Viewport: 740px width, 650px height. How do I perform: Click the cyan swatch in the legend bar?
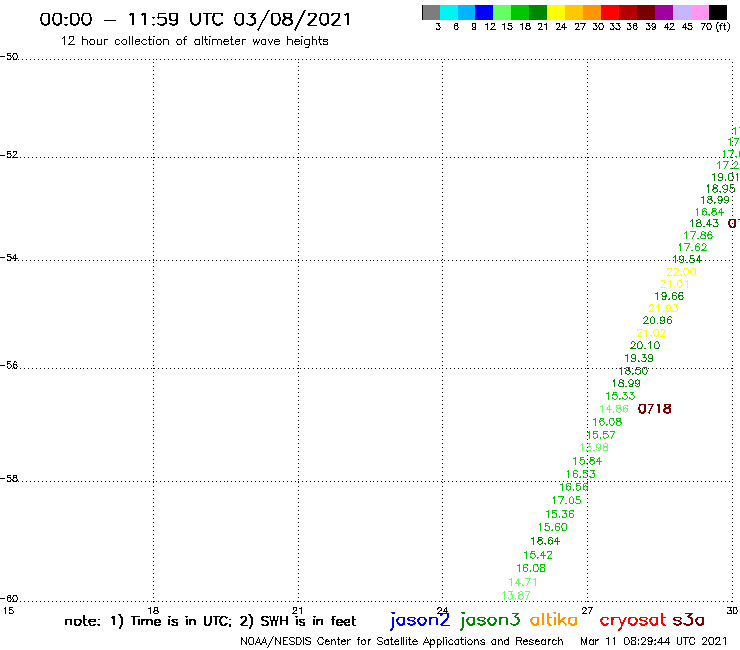pos(449,12)
